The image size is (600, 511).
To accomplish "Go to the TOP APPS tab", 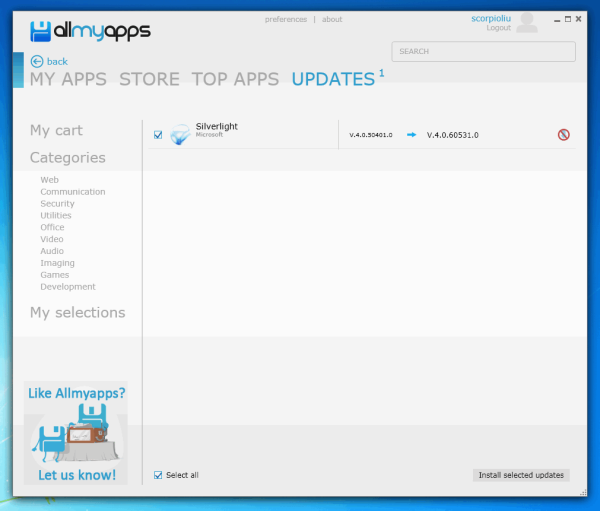I will tap(235, 79).
